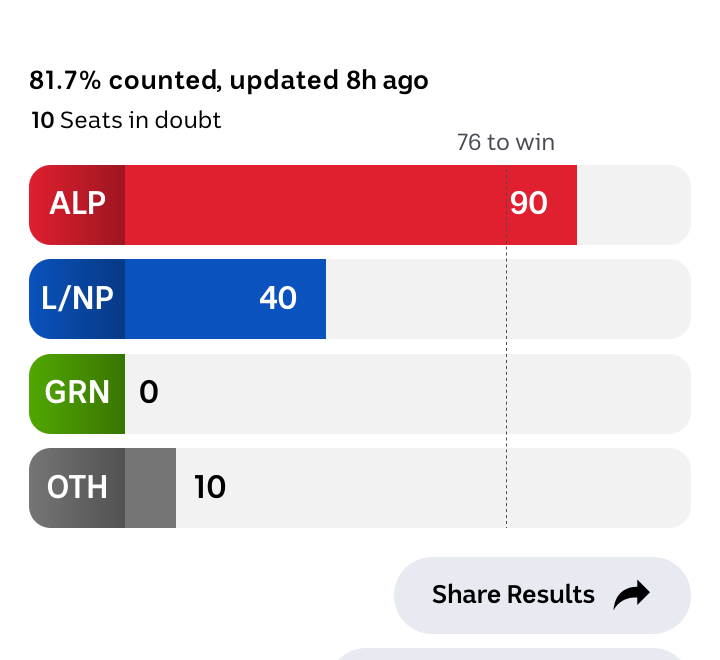Click the dashed majority line in the L/NP row

506,299
